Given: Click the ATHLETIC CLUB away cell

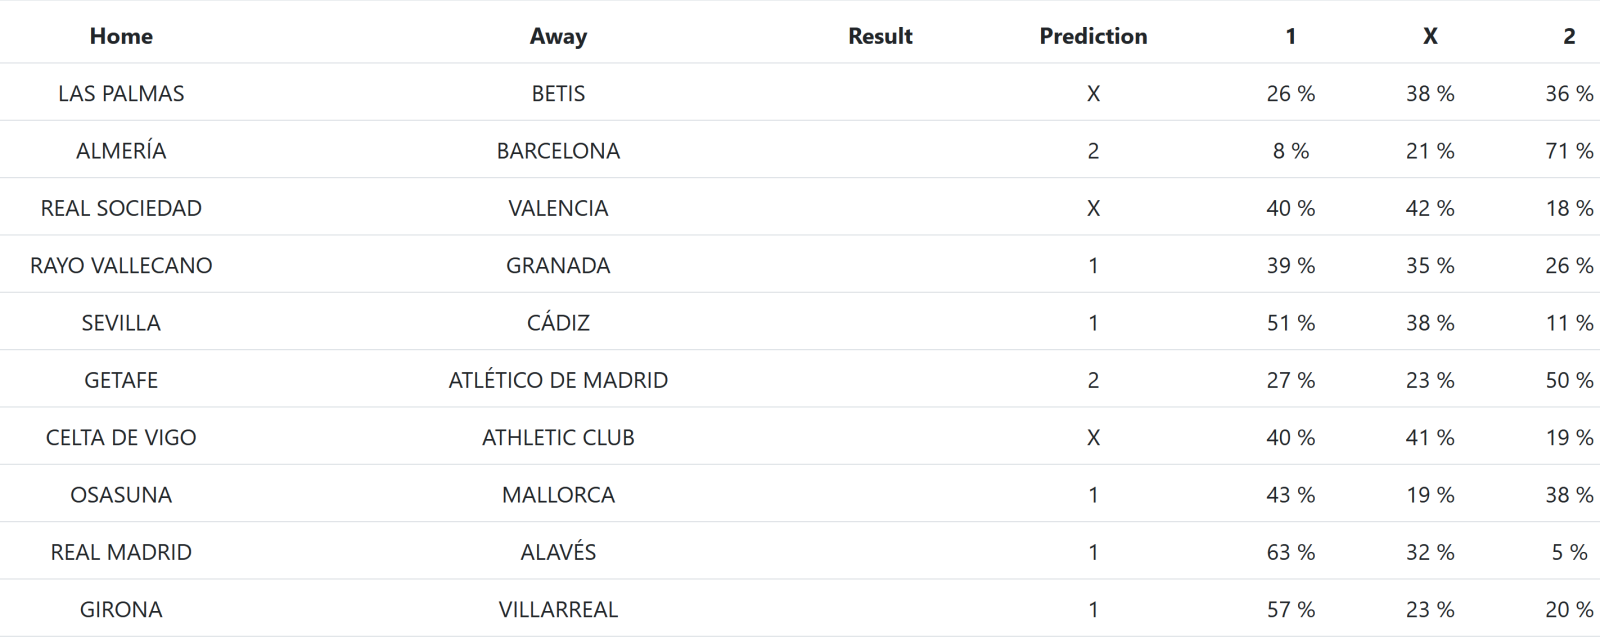Looking at the screenshot, I should pos(558,437).
